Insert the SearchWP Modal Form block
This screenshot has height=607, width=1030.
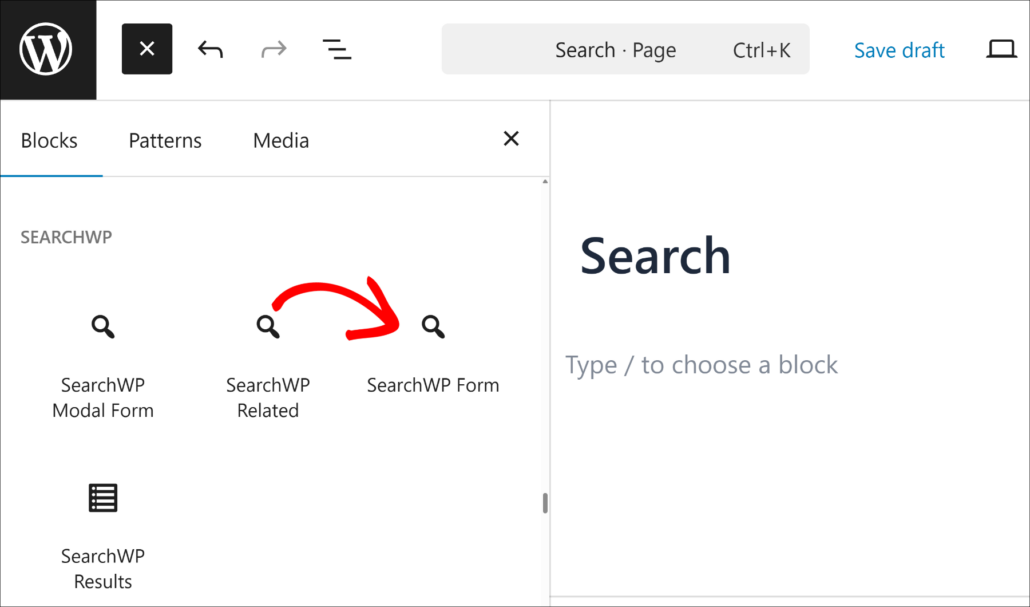(x=102, y=365)
